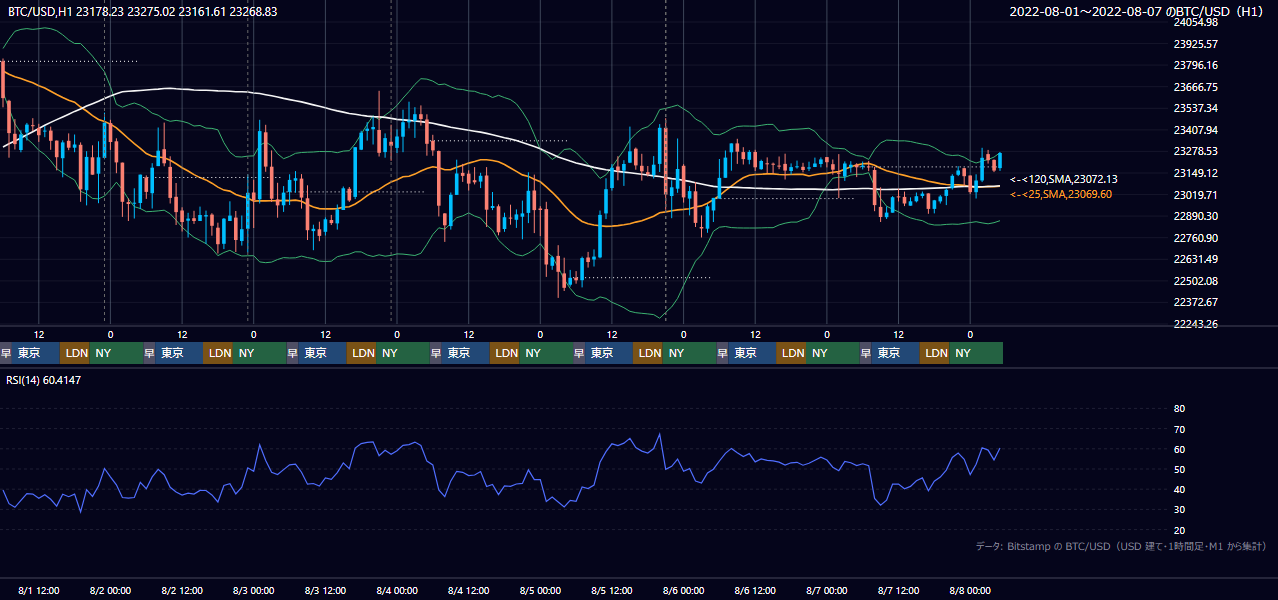This screenshot has height=600, width=1278.
Task: Click price axis label 22760.90
Action: click(x=1195, y=238)
